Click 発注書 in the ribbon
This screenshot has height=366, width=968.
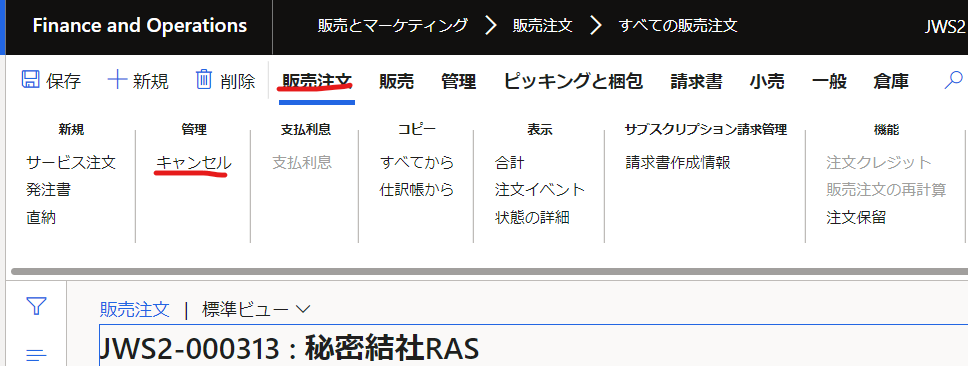click(x=48, y=190)
